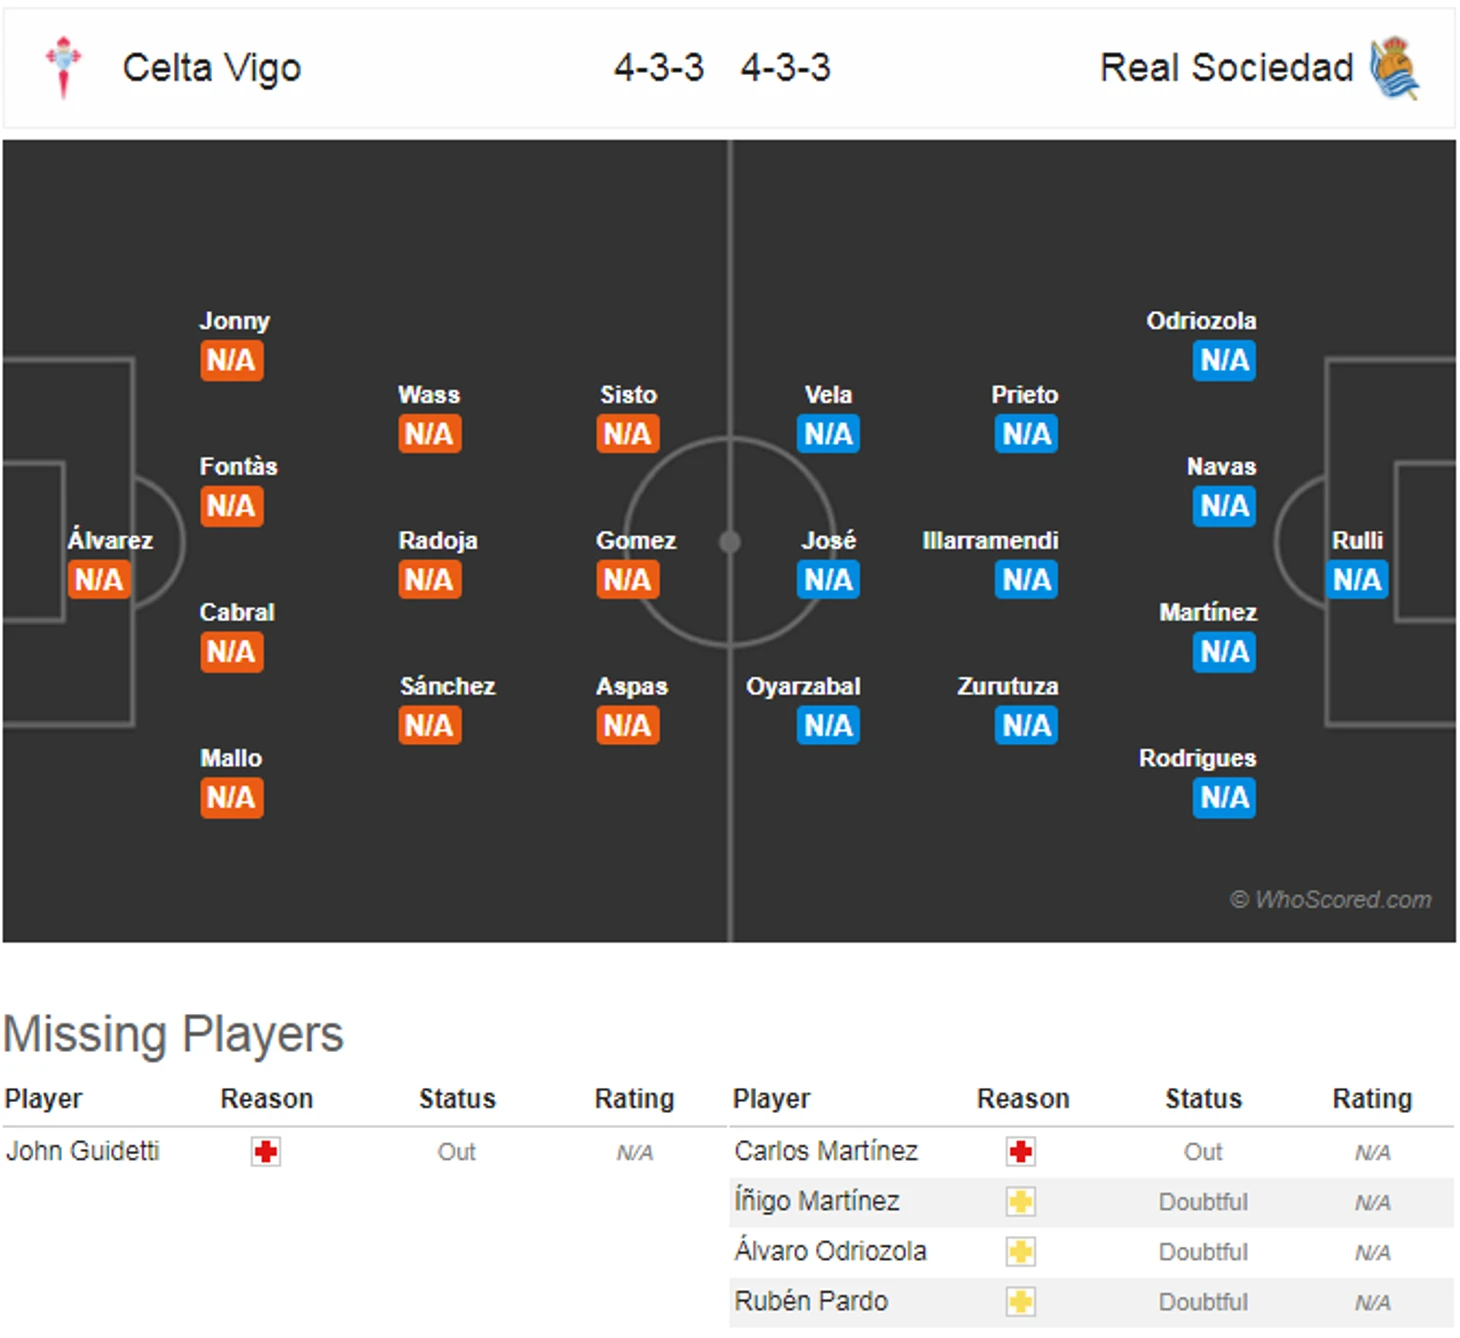Click Rulli's blue N/A rating badge
Screen dimensions: 1460x1338
pos(1357,579)
